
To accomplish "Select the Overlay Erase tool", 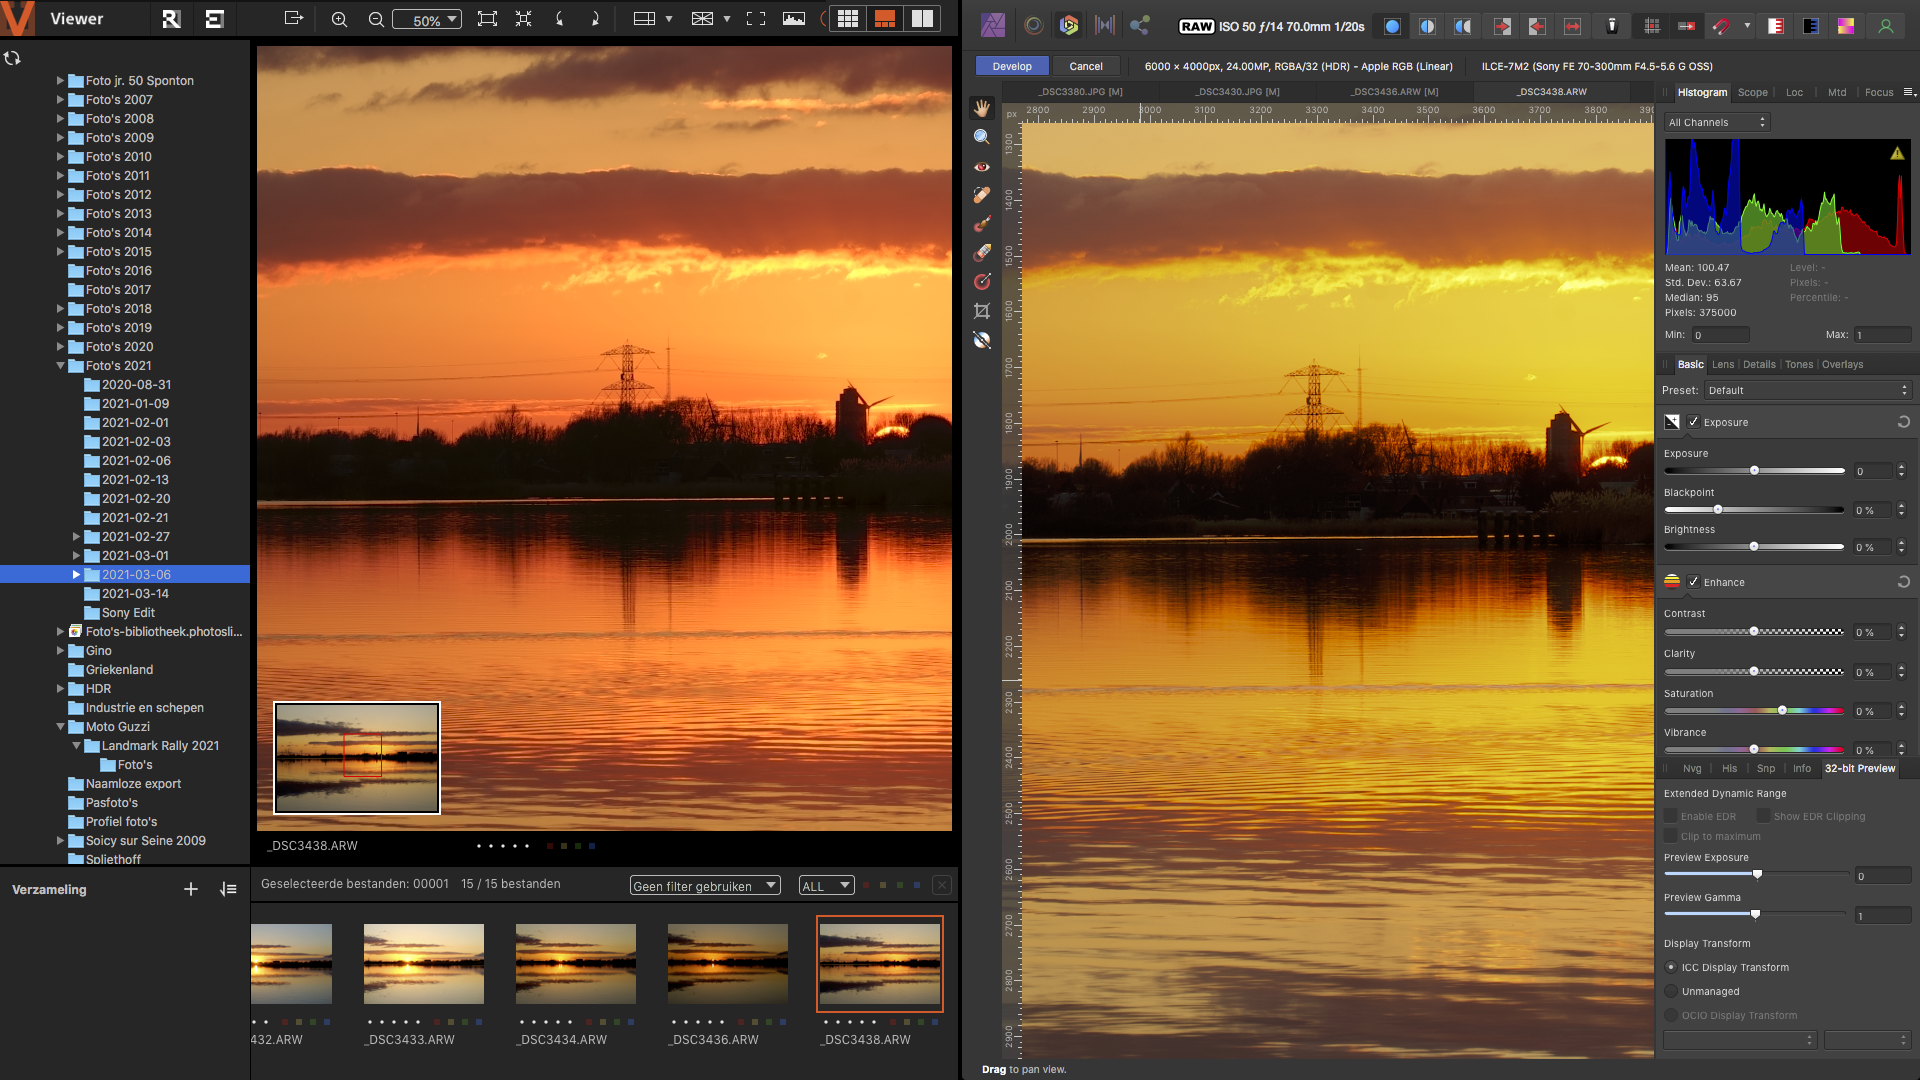I will (x=982, y=253).
